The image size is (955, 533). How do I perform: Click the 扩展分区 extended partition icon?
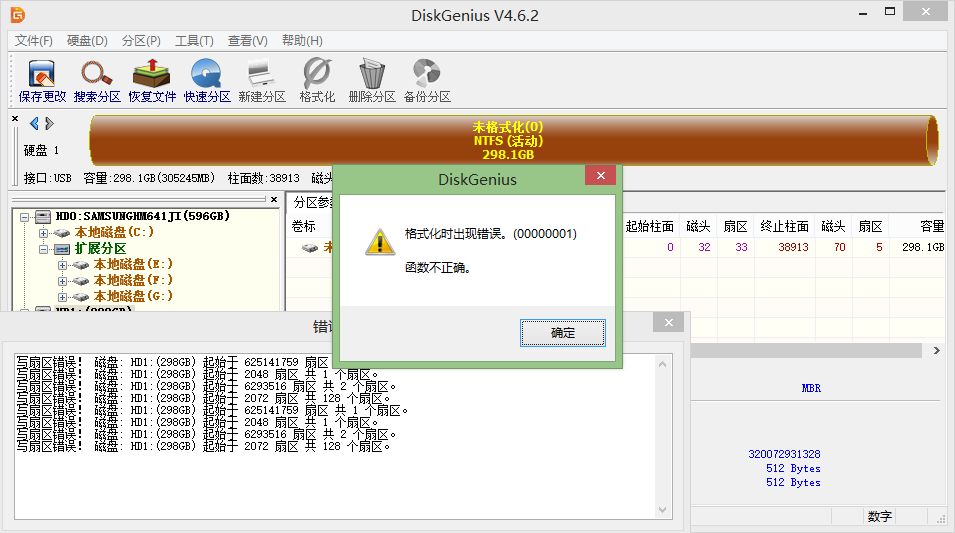pyautogui.click(x=62, y=249)
